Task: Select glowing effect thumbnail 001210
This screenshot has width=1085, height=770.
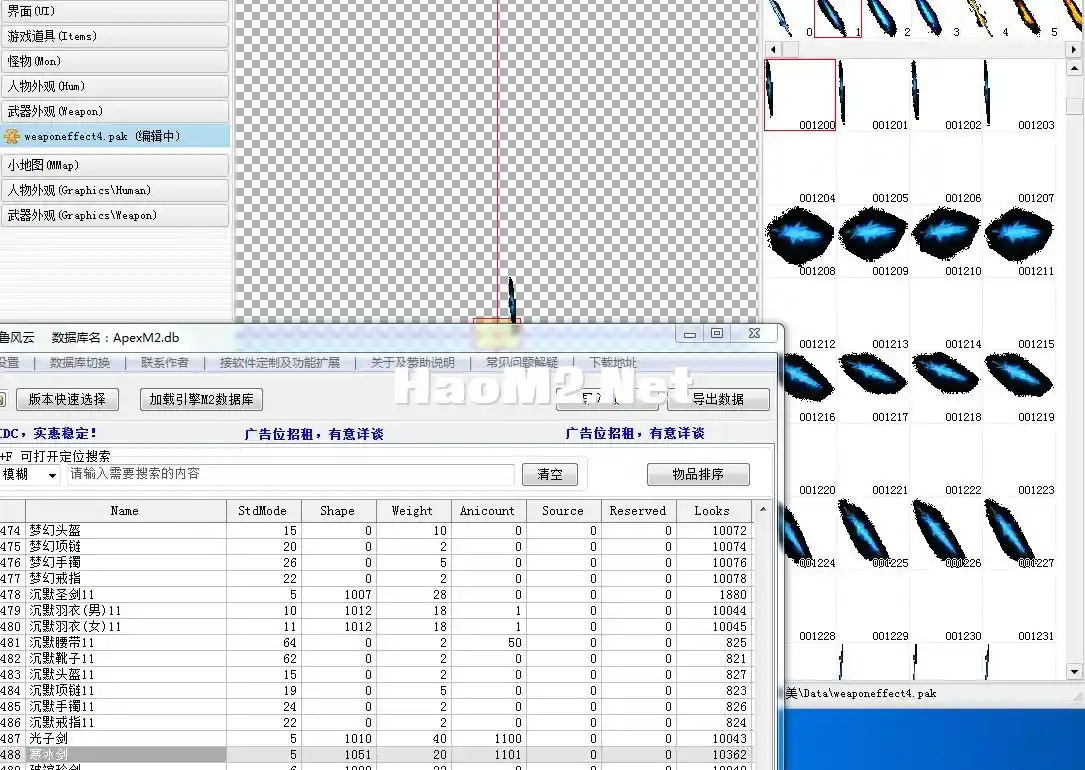Action: pos(946,241)
